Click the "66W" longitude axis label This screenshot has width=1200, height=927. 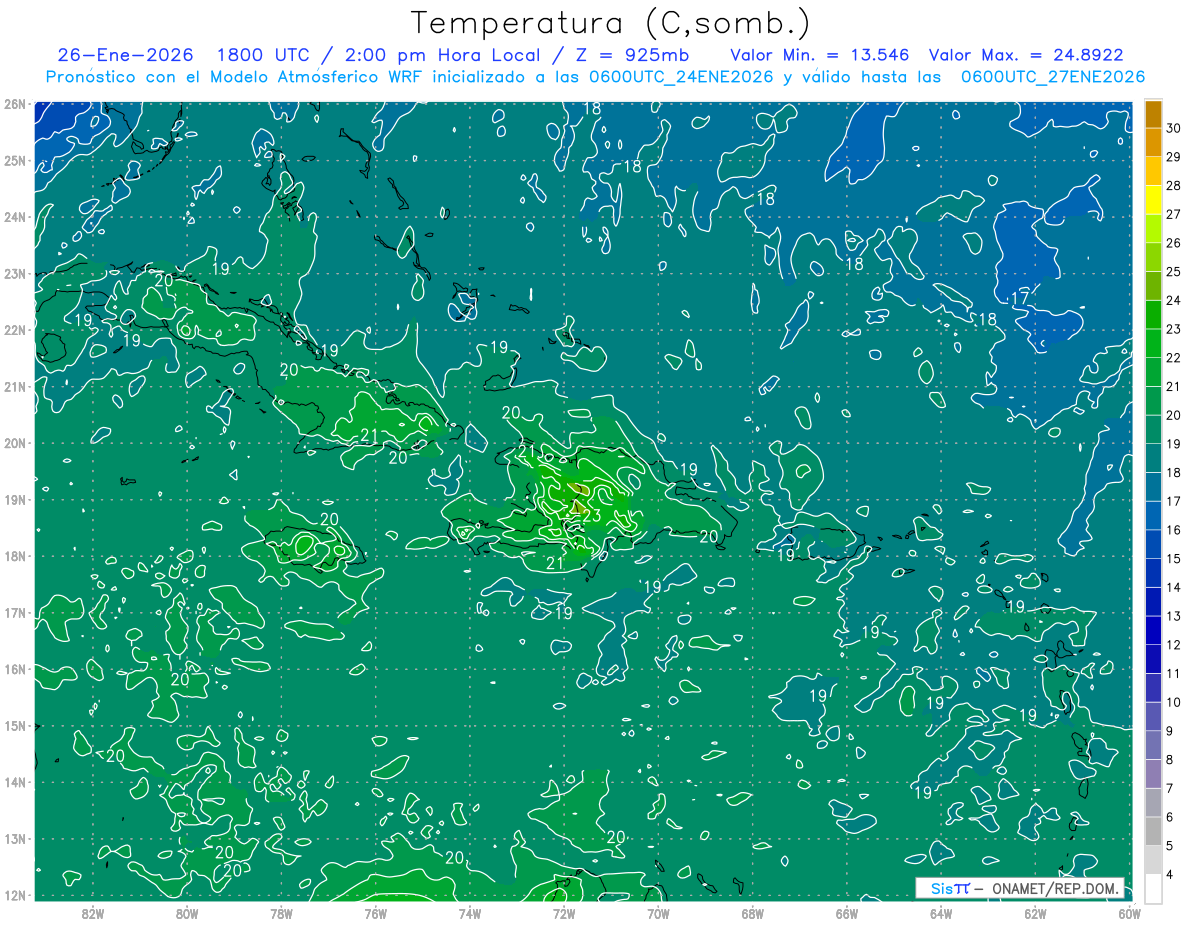point(847,913)
